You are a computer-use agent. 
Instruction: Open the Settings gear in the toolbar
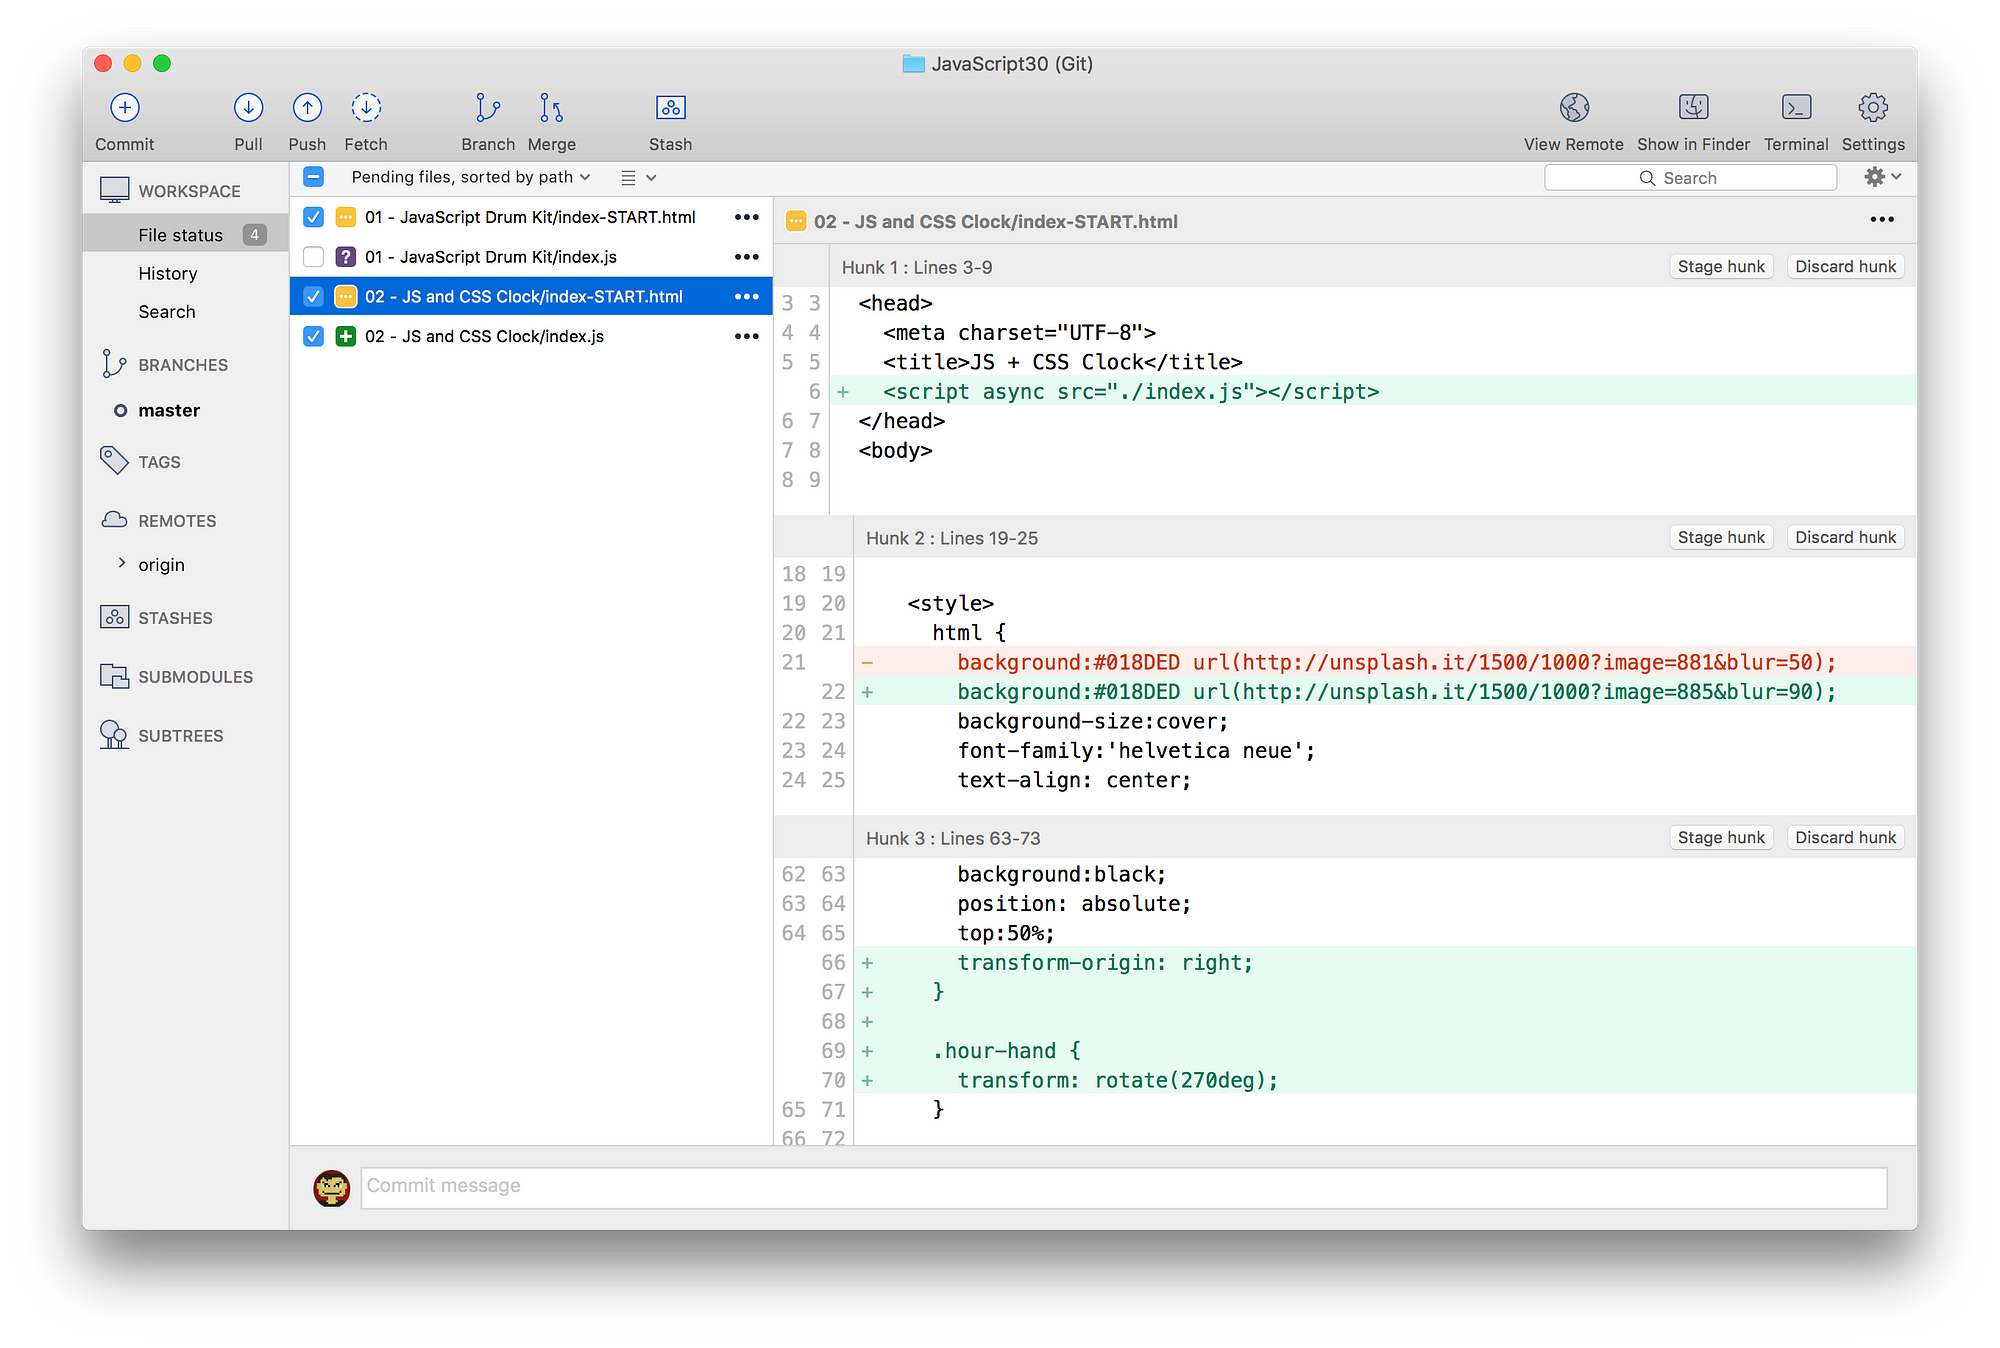(1873, 107)
